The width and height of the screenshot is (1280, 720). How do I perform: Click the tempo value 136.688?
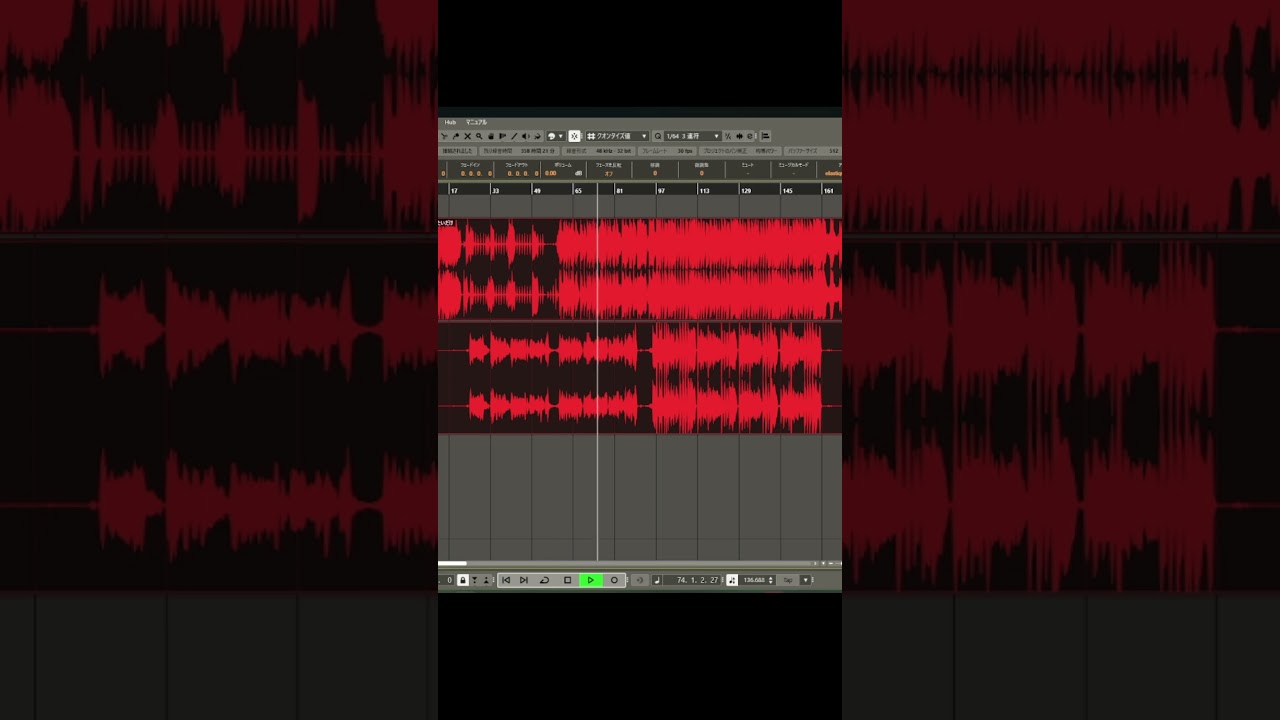[754, 580]
